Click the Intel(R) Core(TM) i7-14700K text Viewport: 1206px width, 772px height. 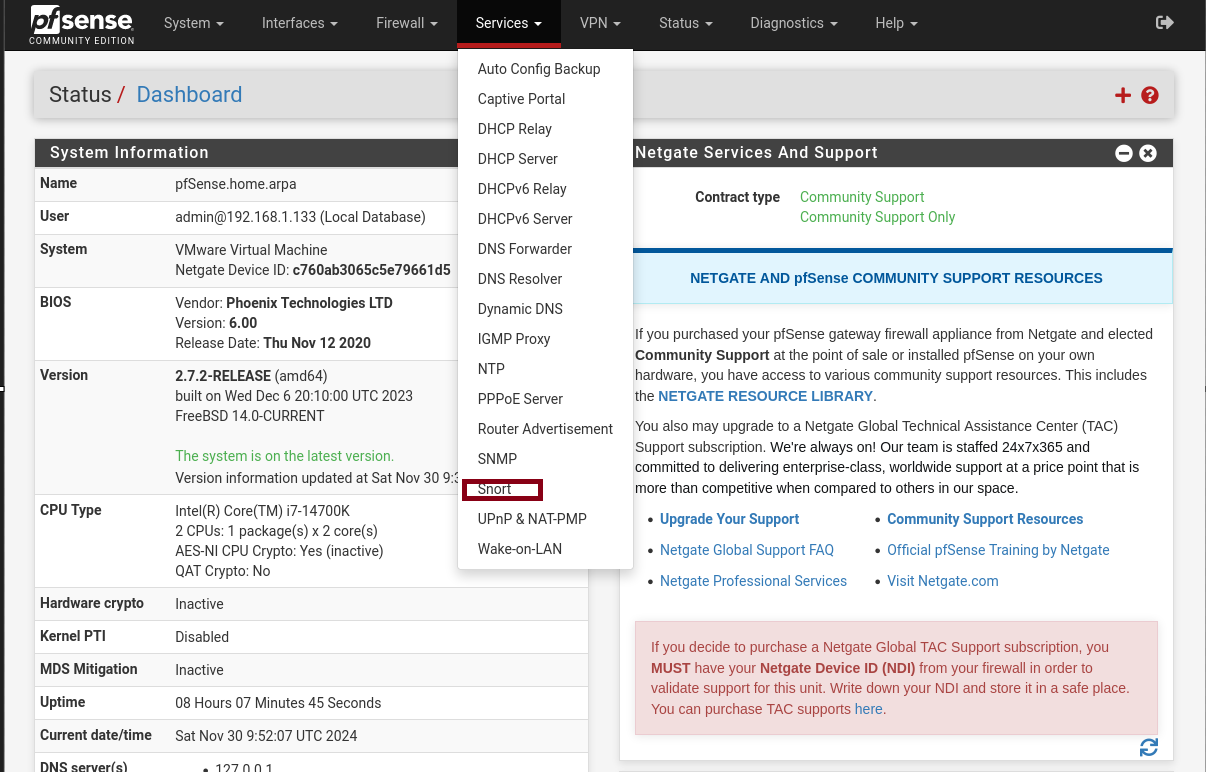click(263, 511)
